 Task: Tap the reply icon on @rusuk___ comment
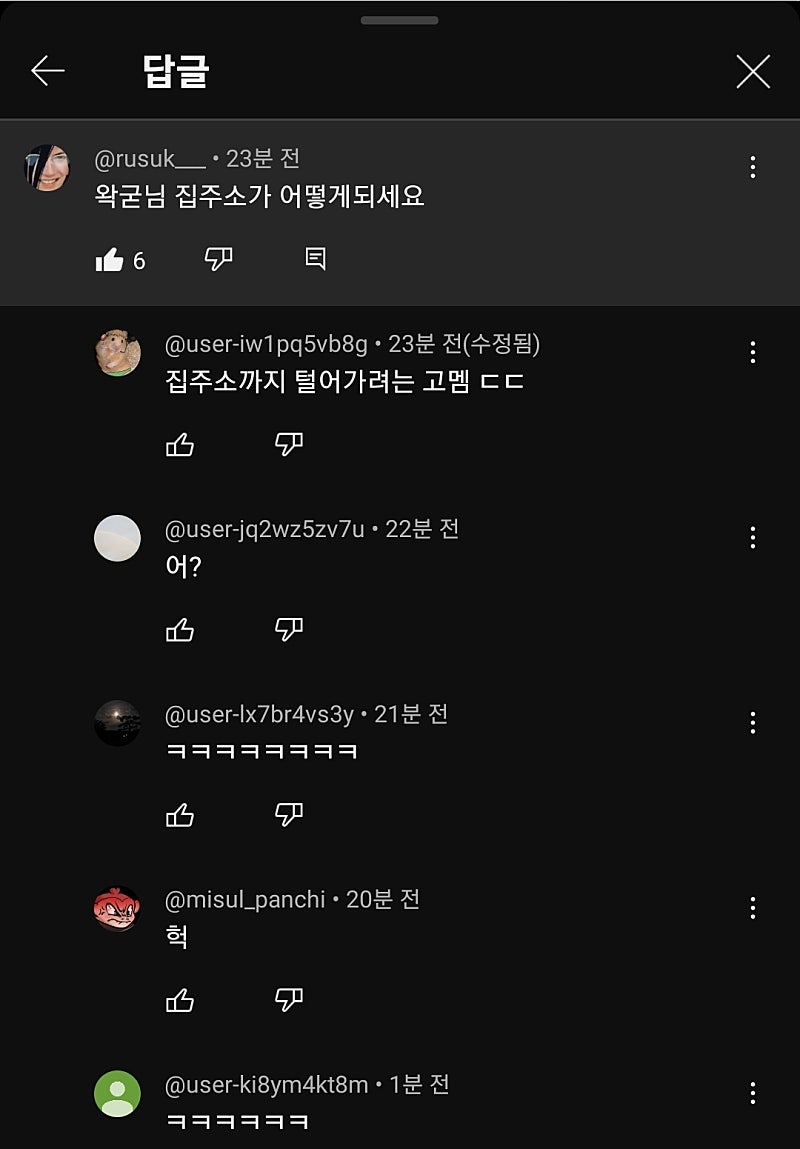pos(315,260)
